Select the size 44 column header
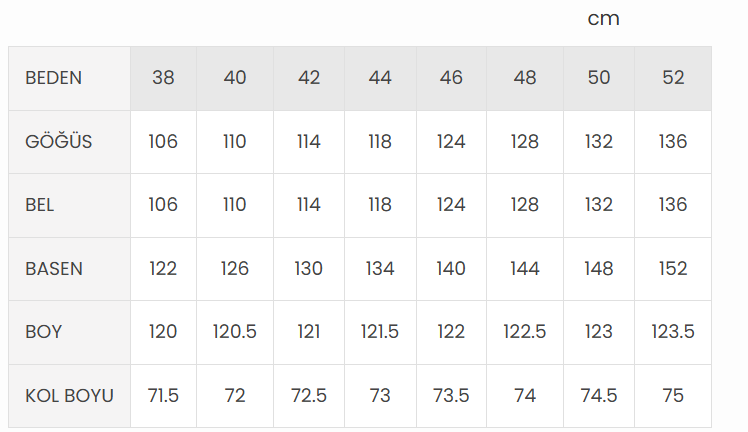This screenshot has width=748, height=432. (380, 78)
